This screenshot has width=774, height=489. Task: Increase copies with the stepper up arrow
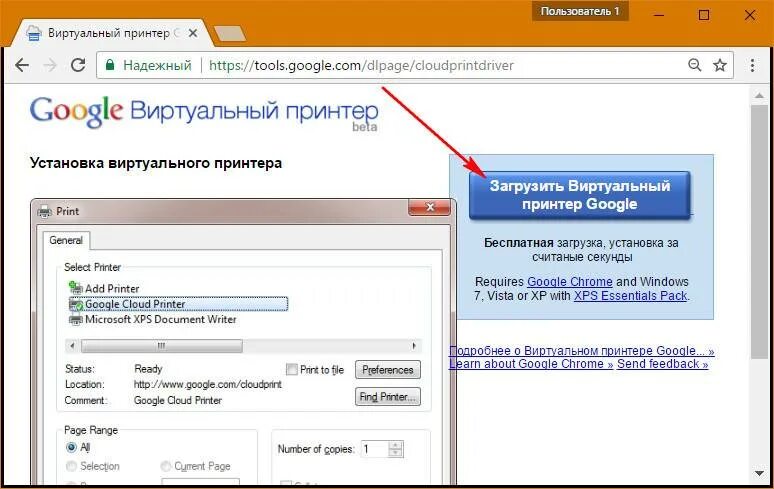point(396,445)
